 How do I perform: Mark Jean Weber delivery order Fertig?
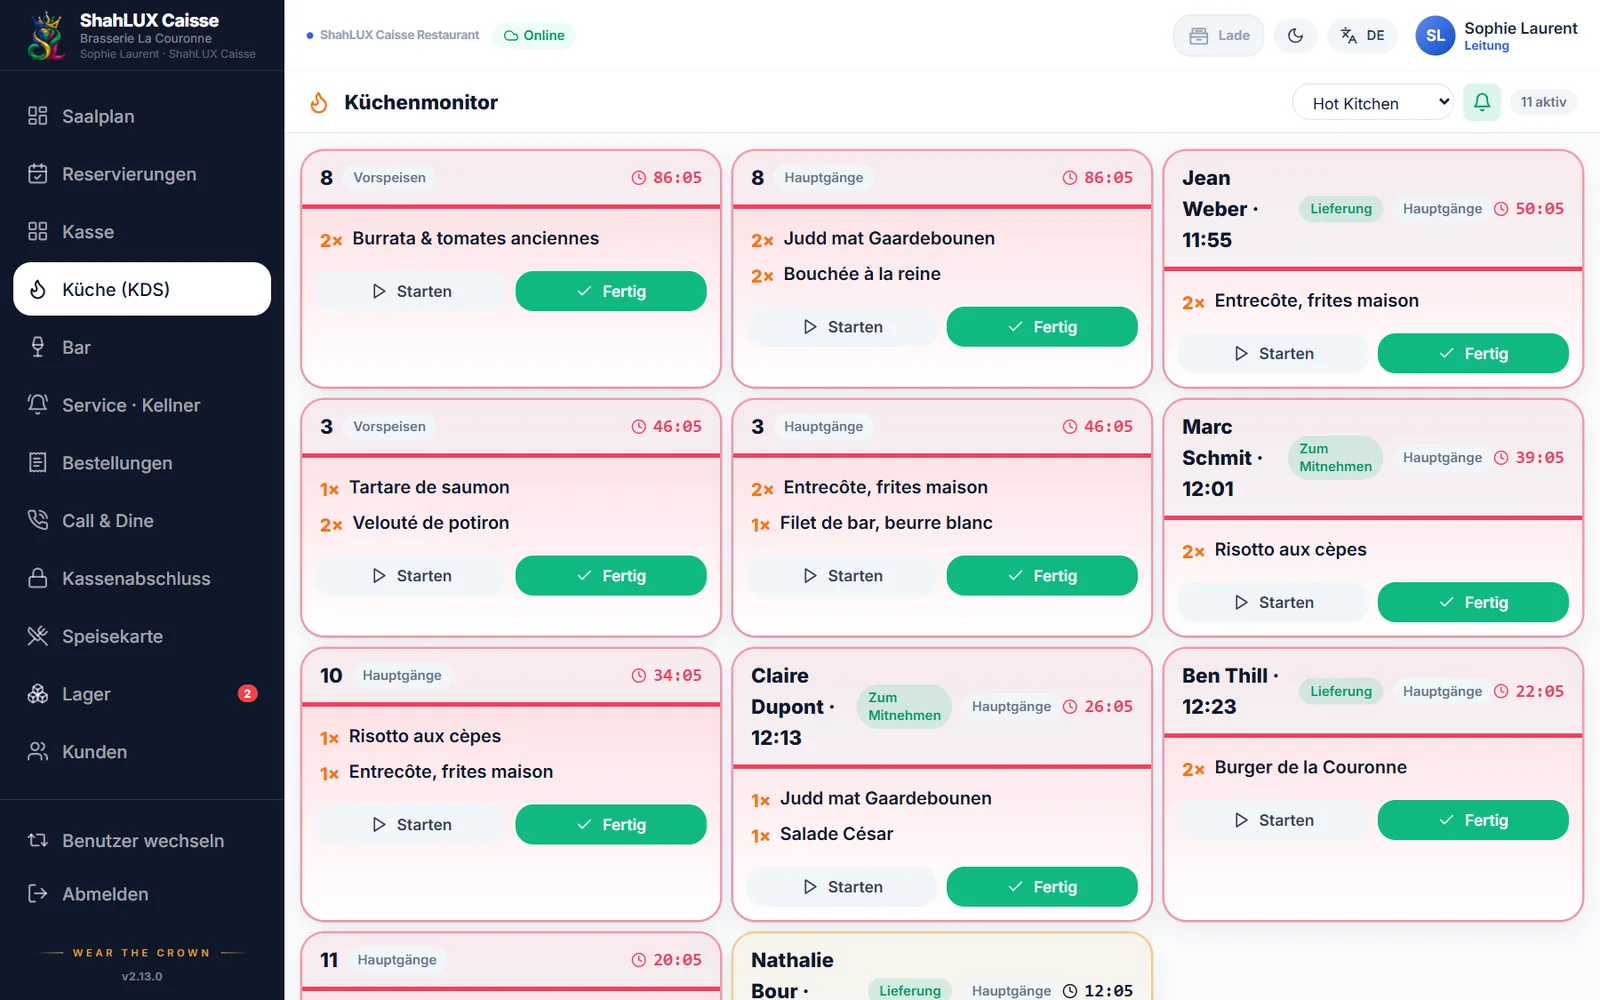pos(1473,354)
